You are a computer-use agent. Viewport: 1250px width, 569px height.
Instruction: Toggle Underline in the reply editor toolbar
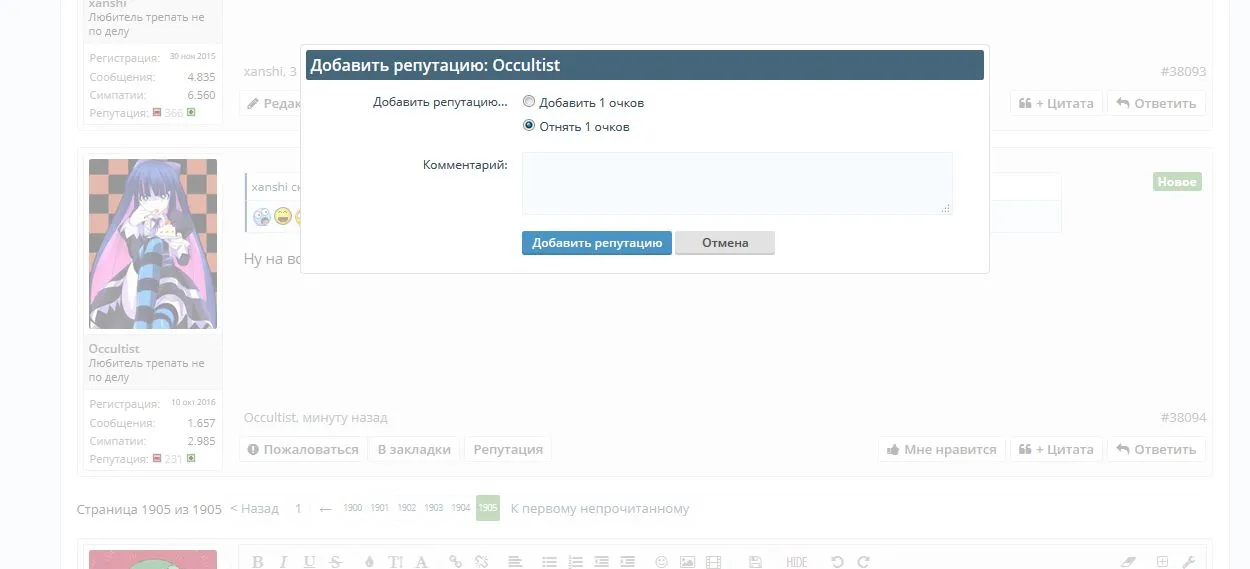310,562
